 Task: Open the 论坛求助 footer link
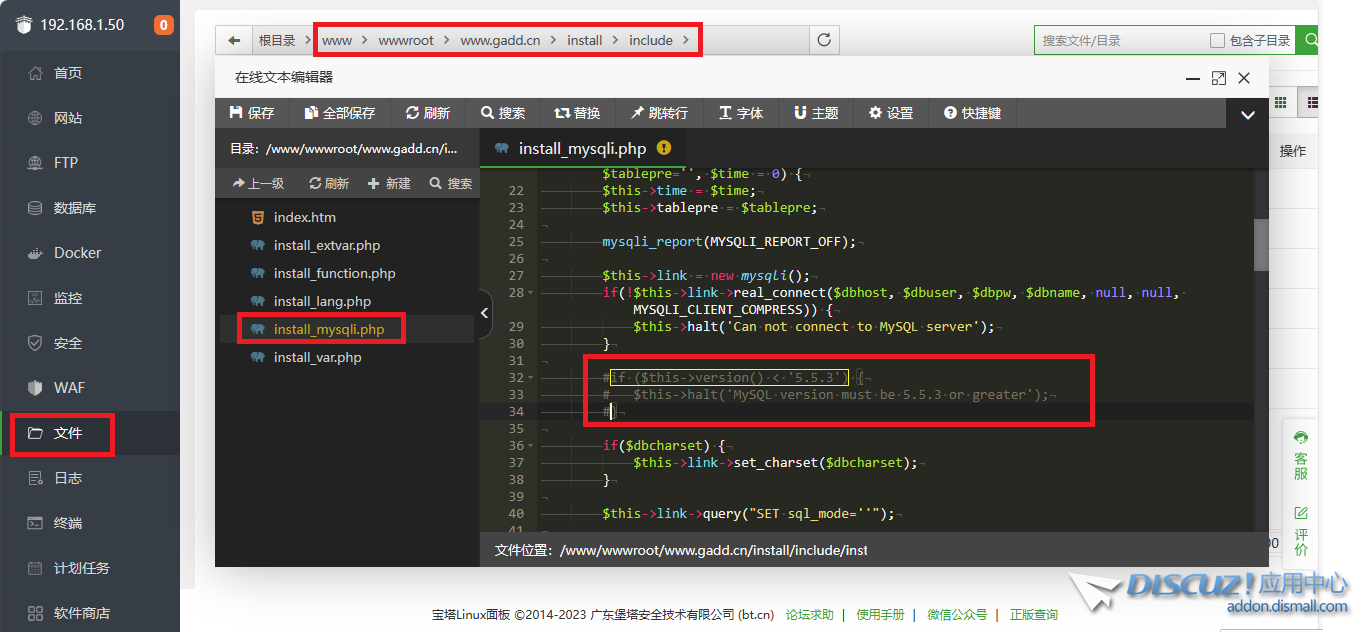809,615
